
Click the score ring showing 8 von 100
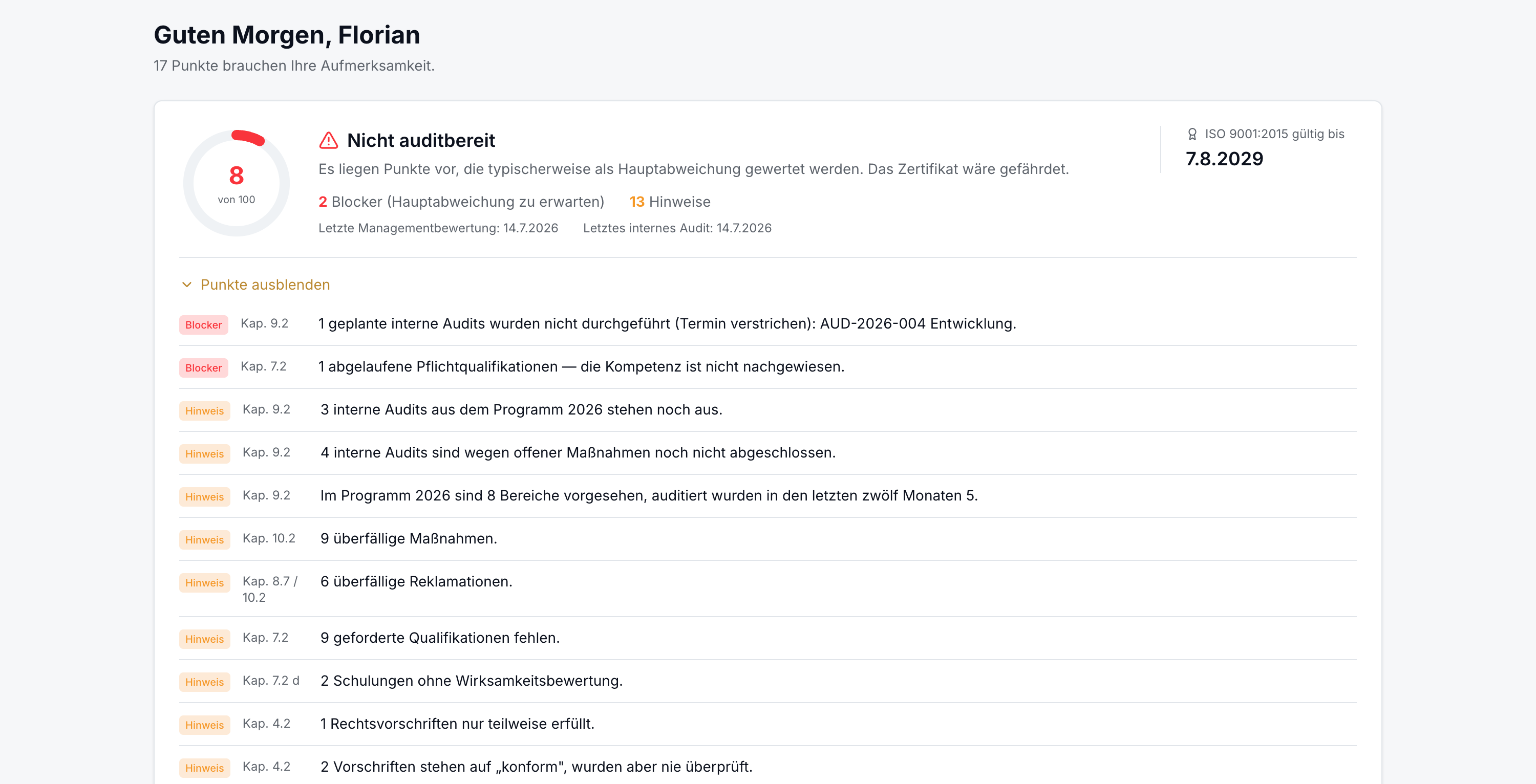236,184
